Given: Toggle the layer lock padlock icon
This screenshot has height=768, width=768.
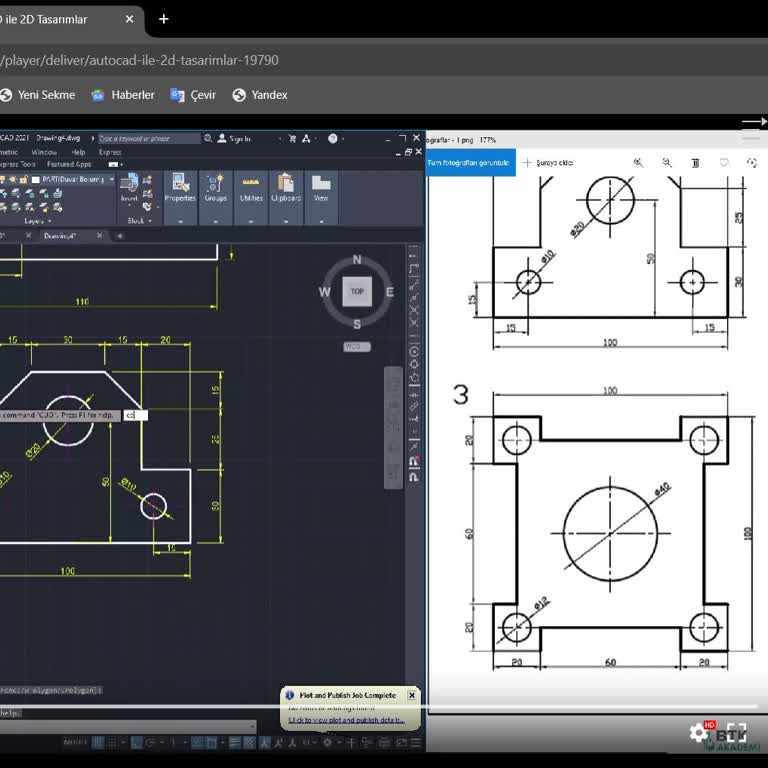Looking at the screenshot, I should [24, 180].
